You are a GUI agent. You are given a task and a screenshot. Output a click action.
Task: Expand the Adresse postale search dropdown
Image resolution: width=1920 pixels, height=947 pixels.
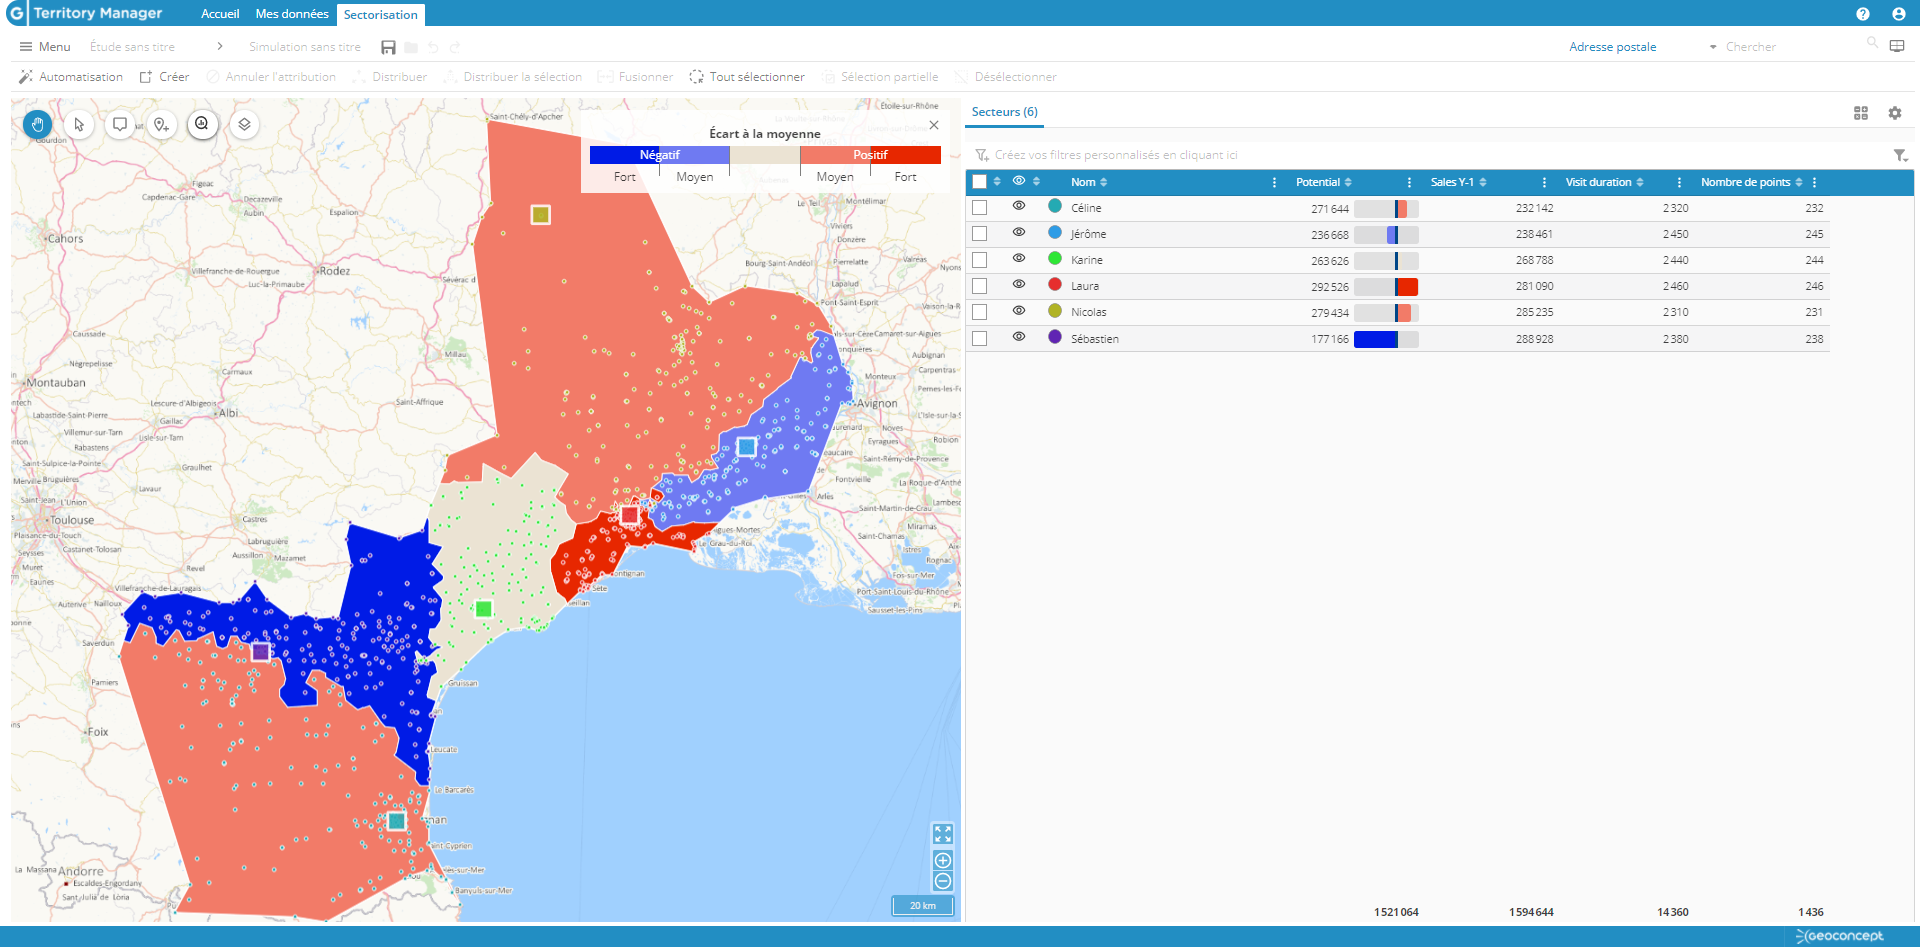pos(1712,47)
